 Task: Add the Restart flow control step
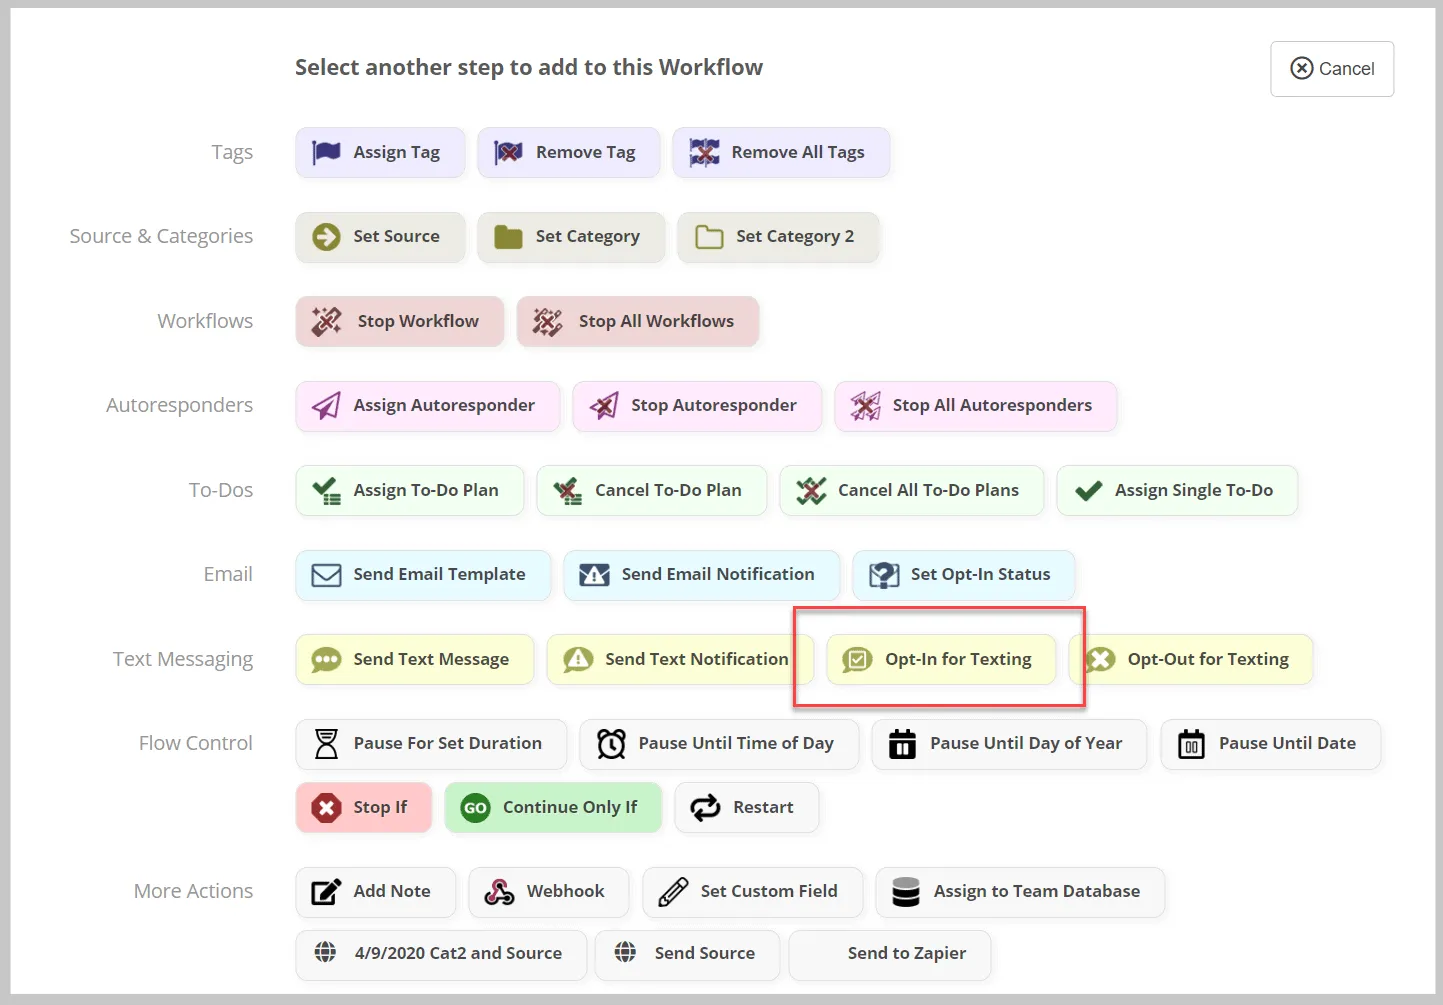[x=747, y=808]
